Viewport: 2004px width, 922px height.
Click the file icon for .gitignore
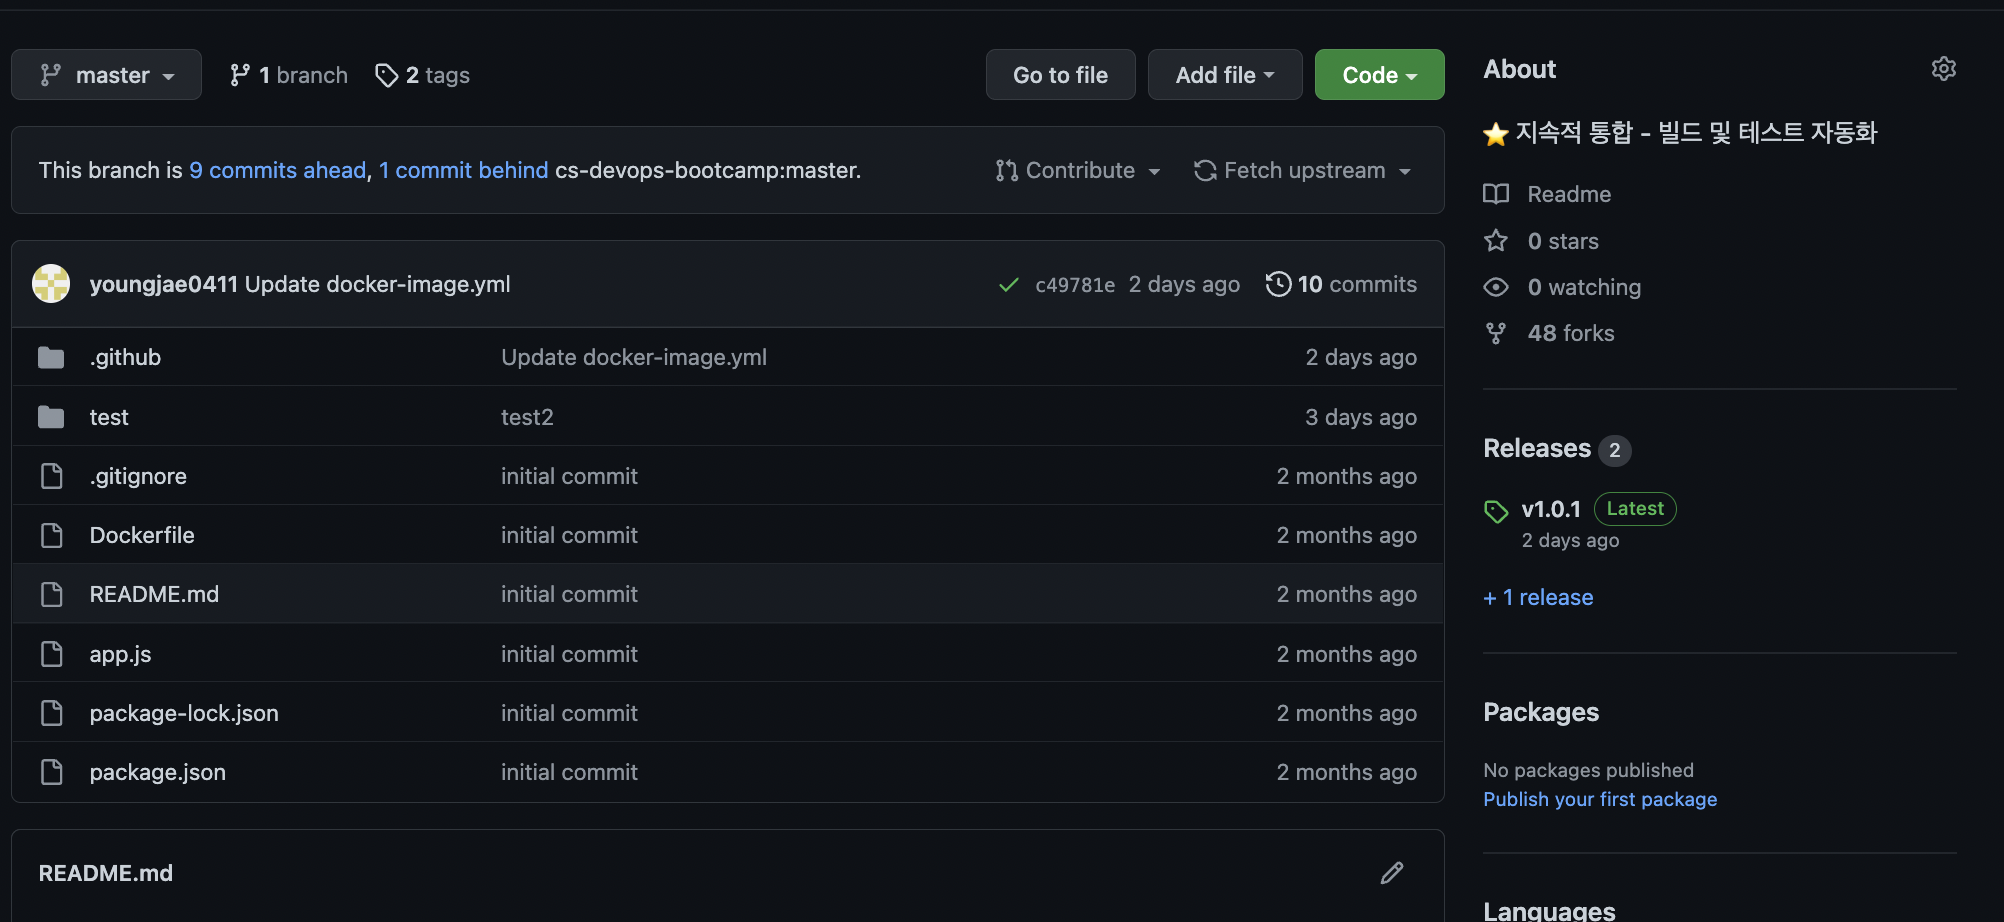51,476
